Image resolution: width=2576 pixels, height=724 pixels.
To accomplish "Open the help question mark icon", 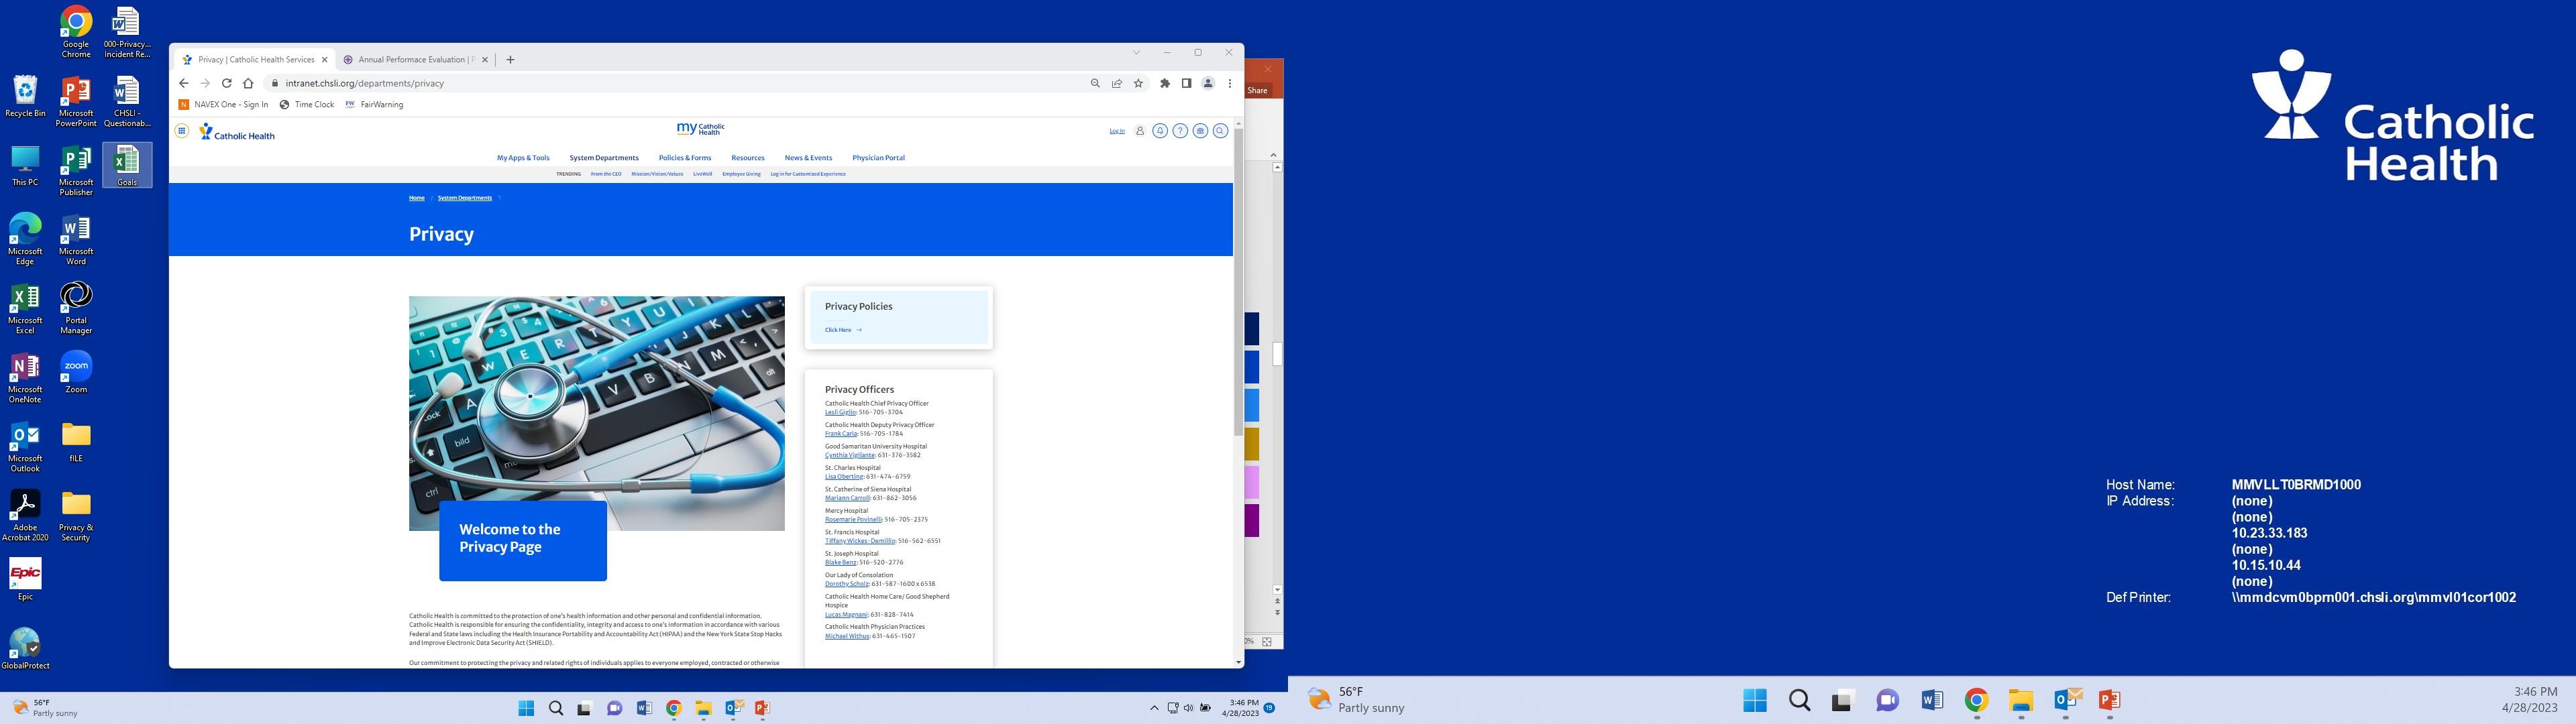I will (1180, 131).
